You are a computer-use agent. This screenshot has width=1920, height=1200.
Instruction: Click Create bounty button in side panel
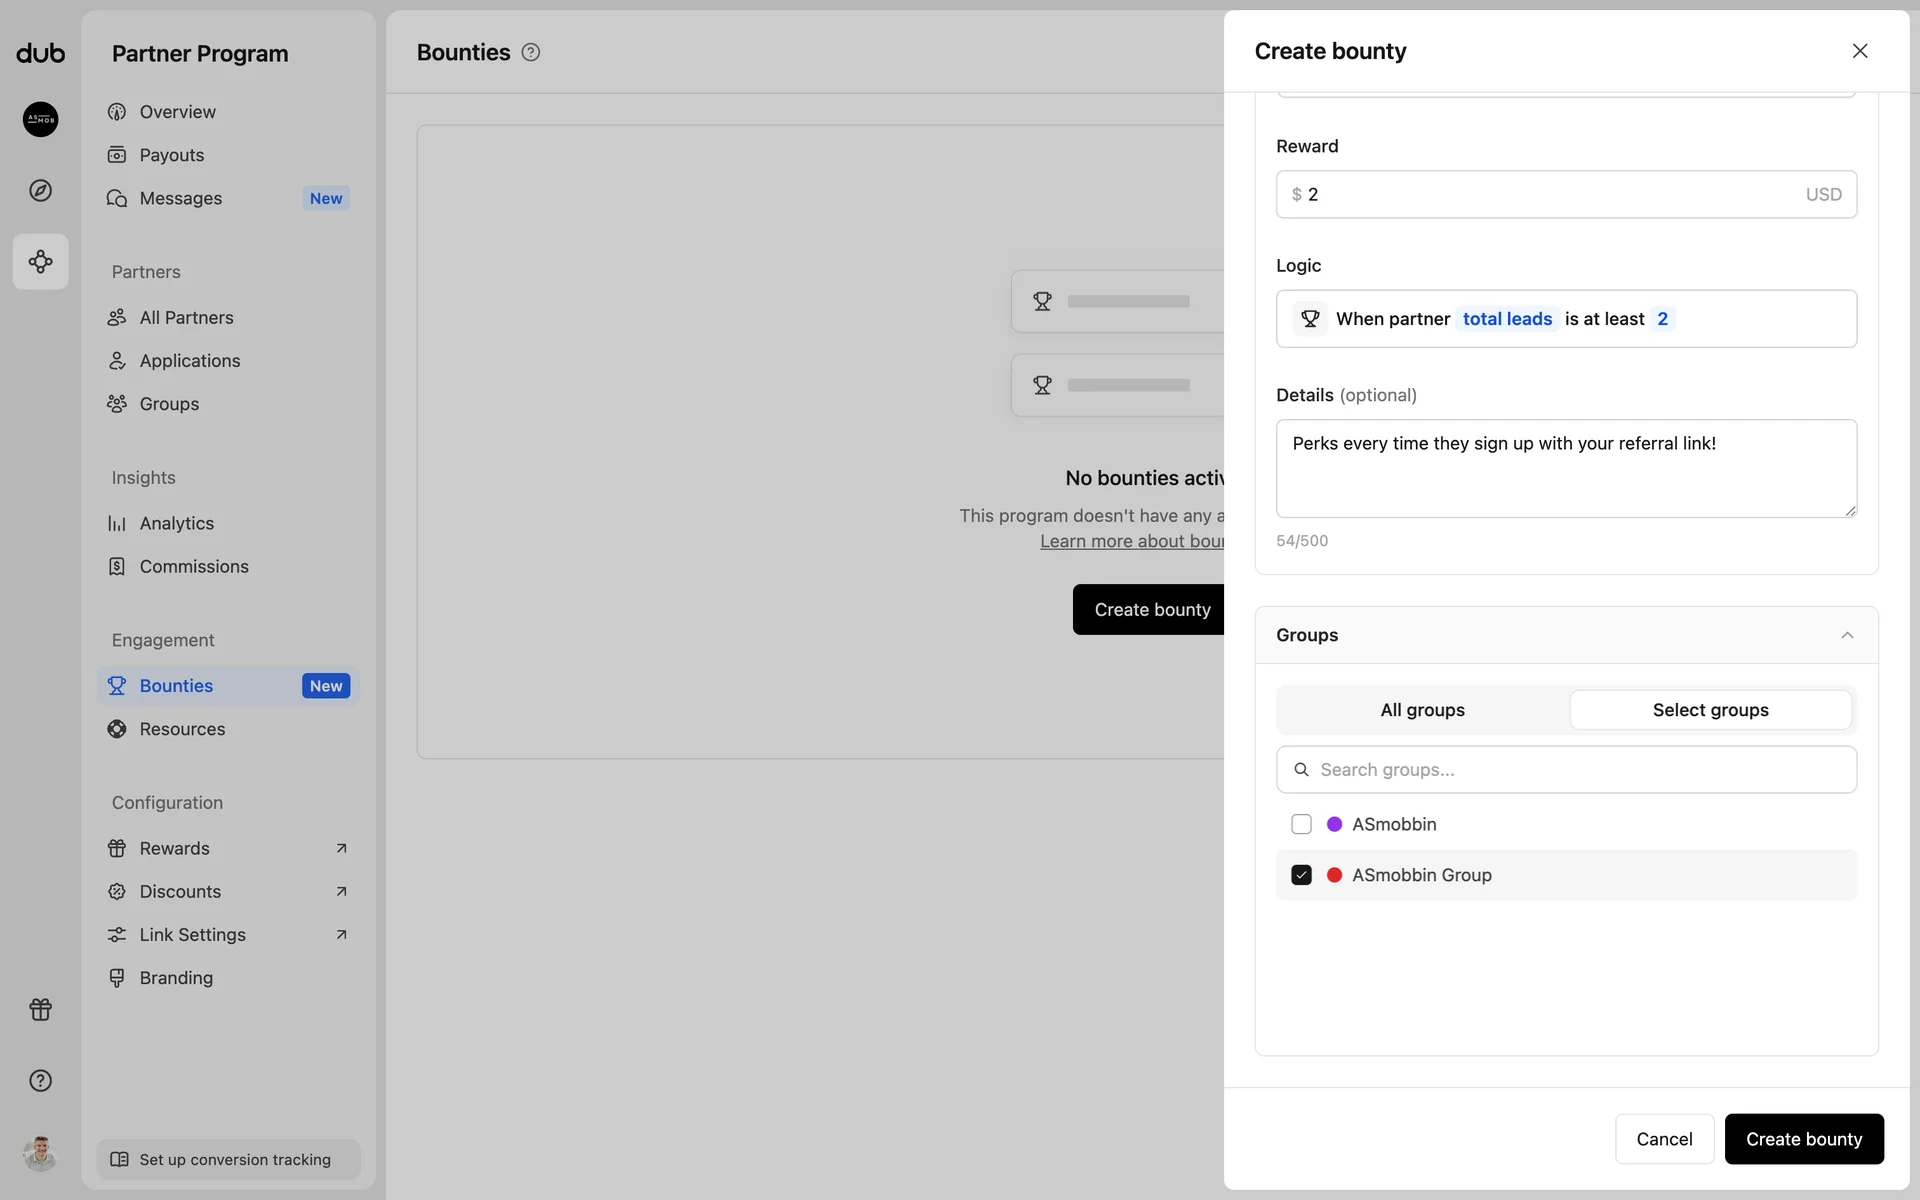point(1803,1139)
